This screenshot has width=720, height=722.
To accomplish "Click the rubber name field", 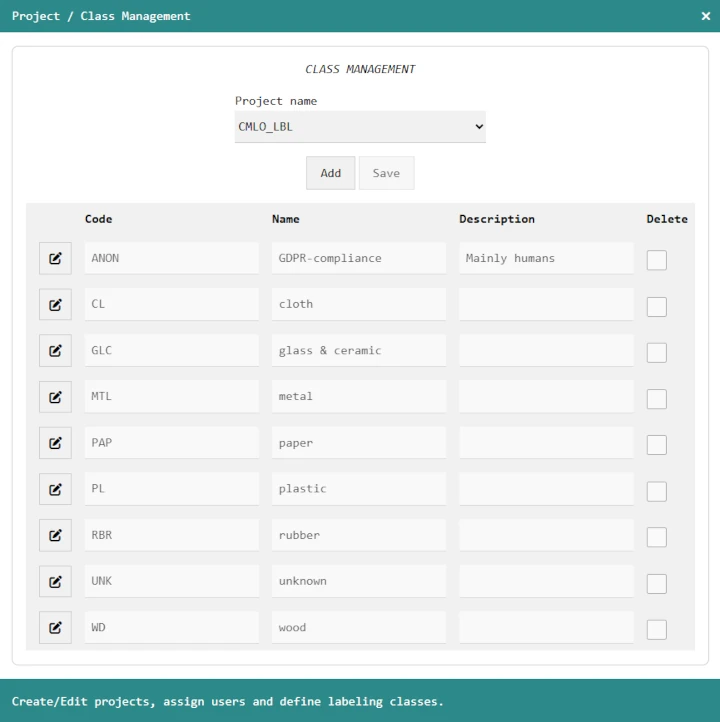I will [x=359, y=535].
